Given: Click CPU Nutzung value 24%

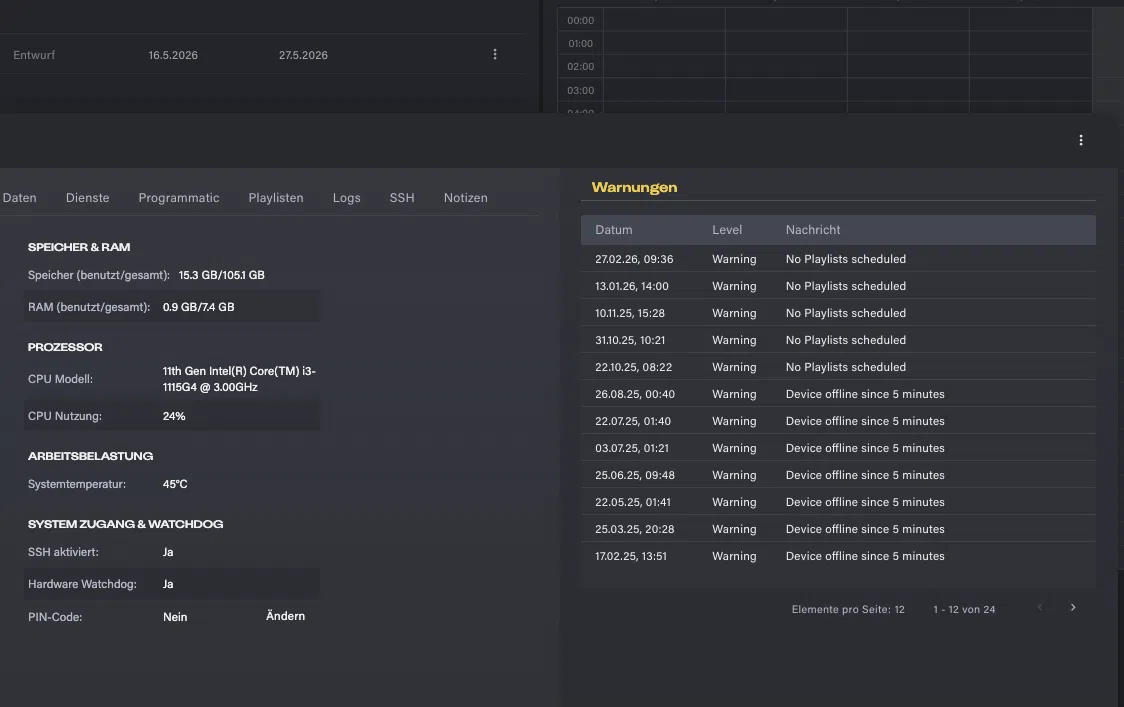Looking at the screenshot, I should (173, 416).
